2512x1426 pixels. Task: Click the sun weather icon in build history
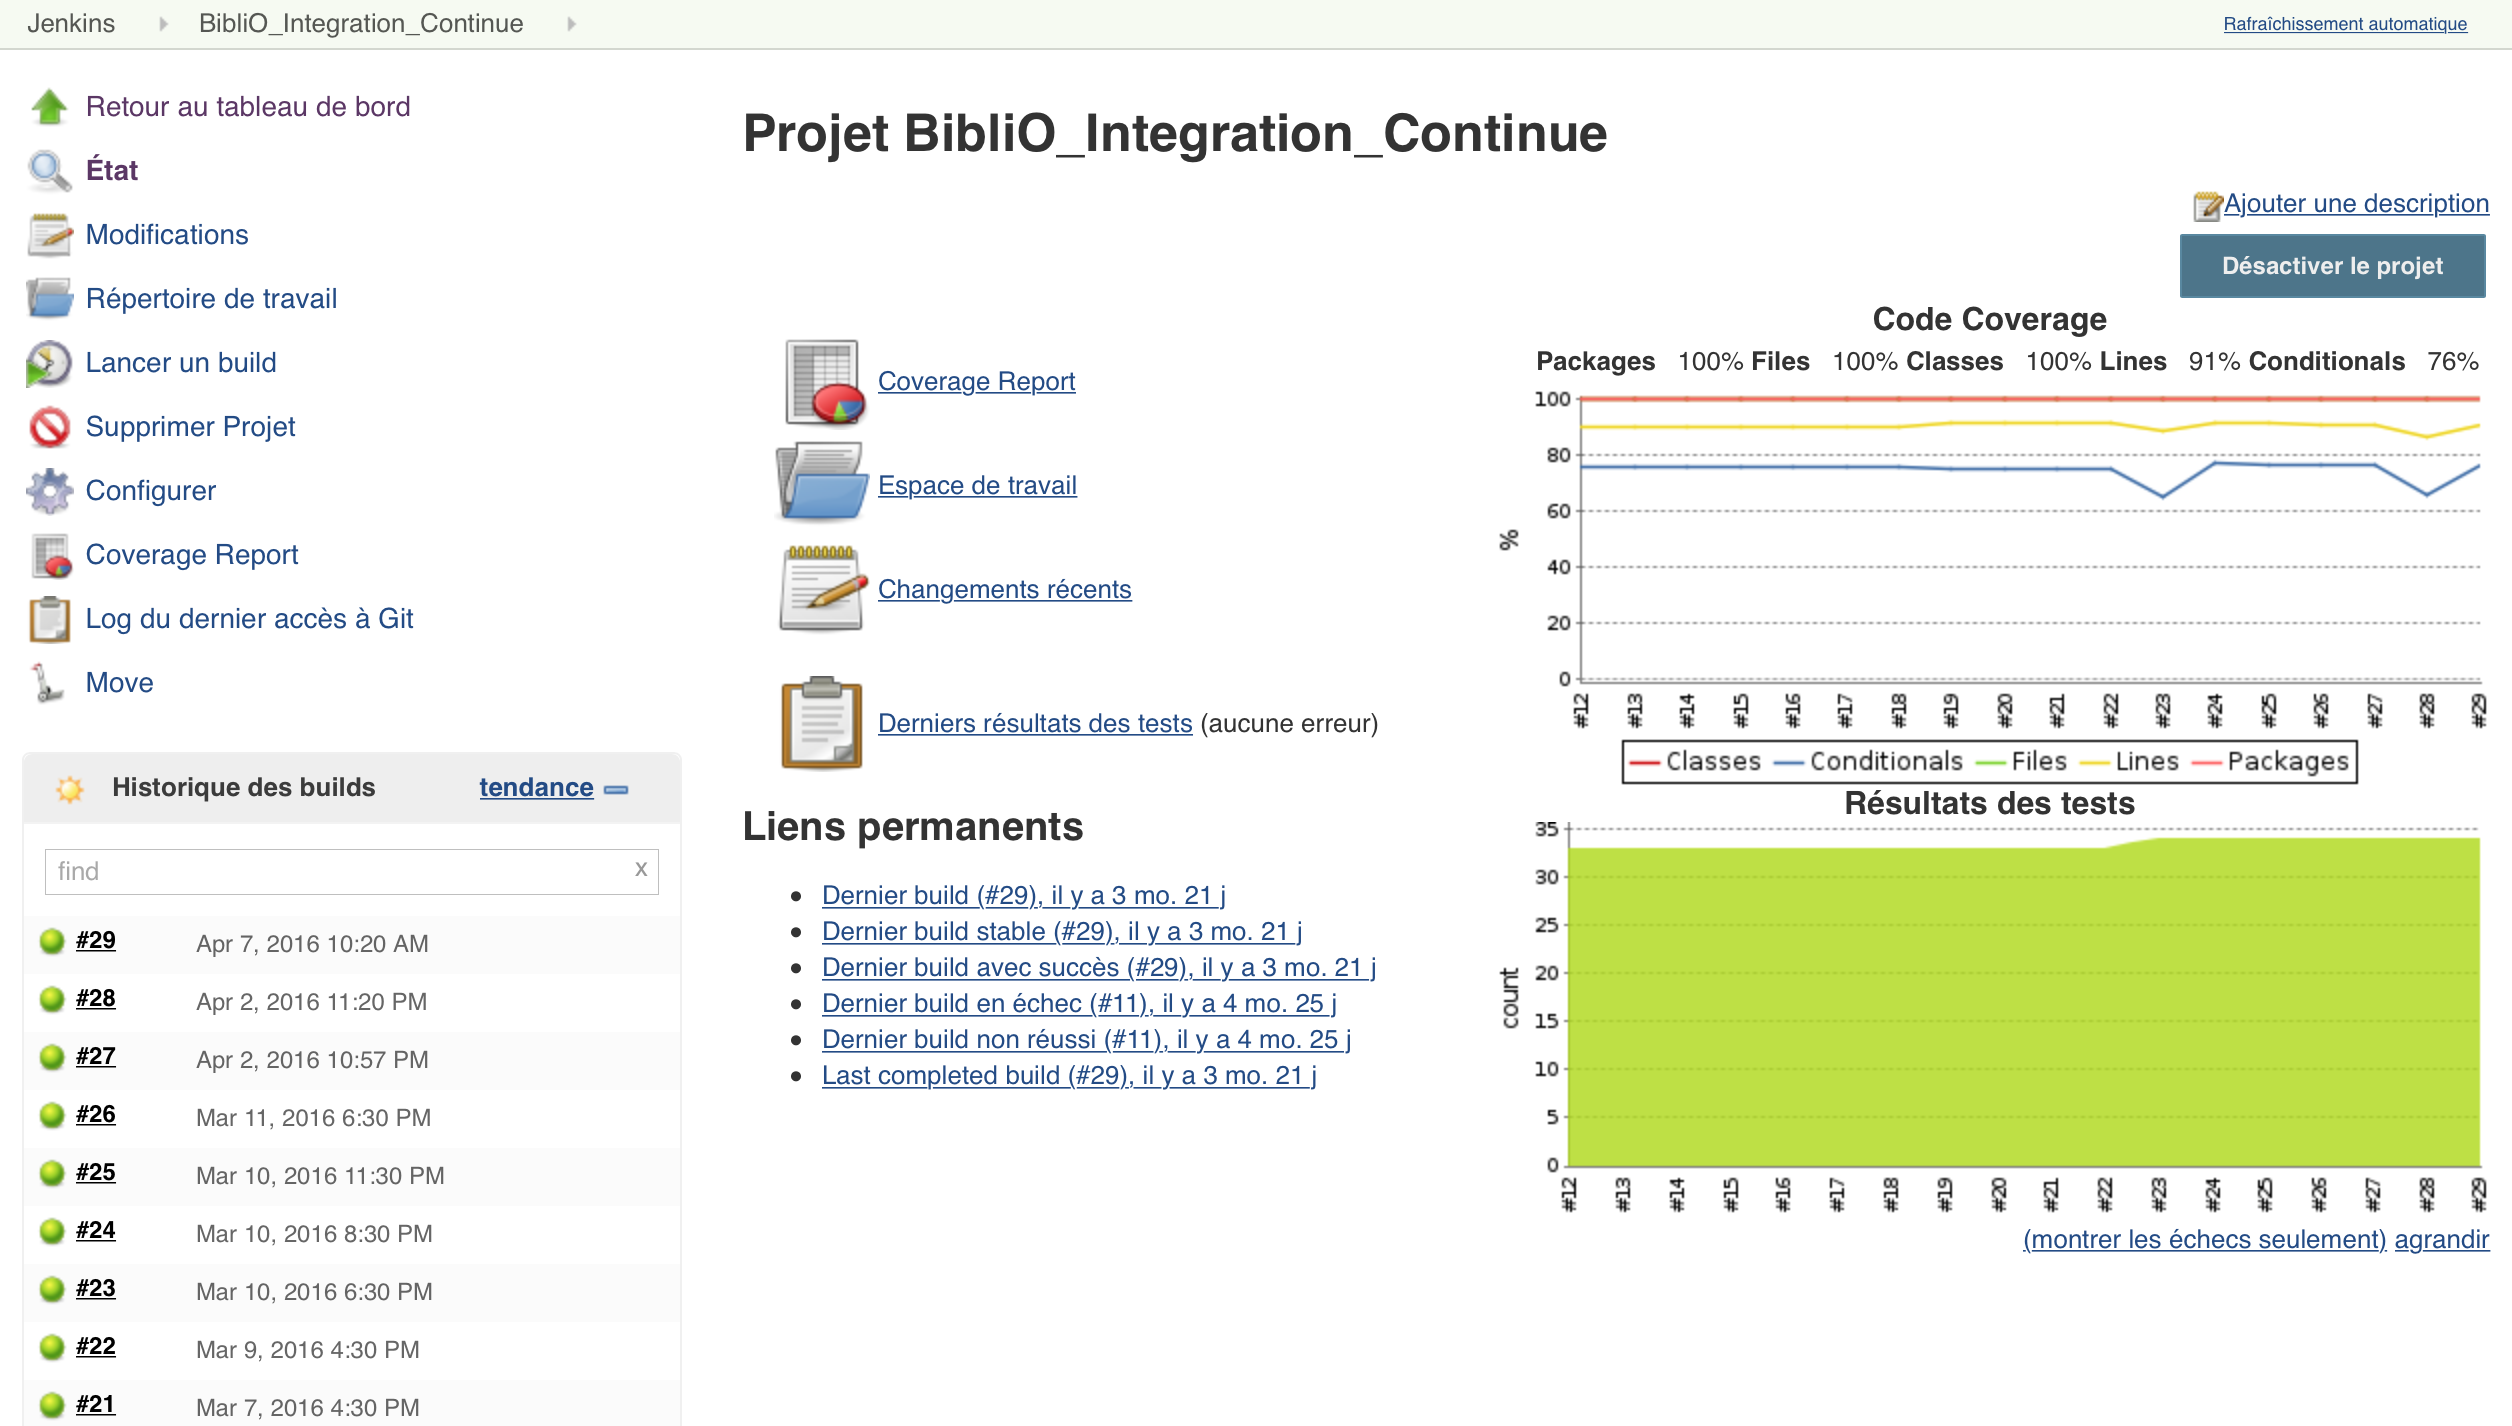(x=69, y=788)
